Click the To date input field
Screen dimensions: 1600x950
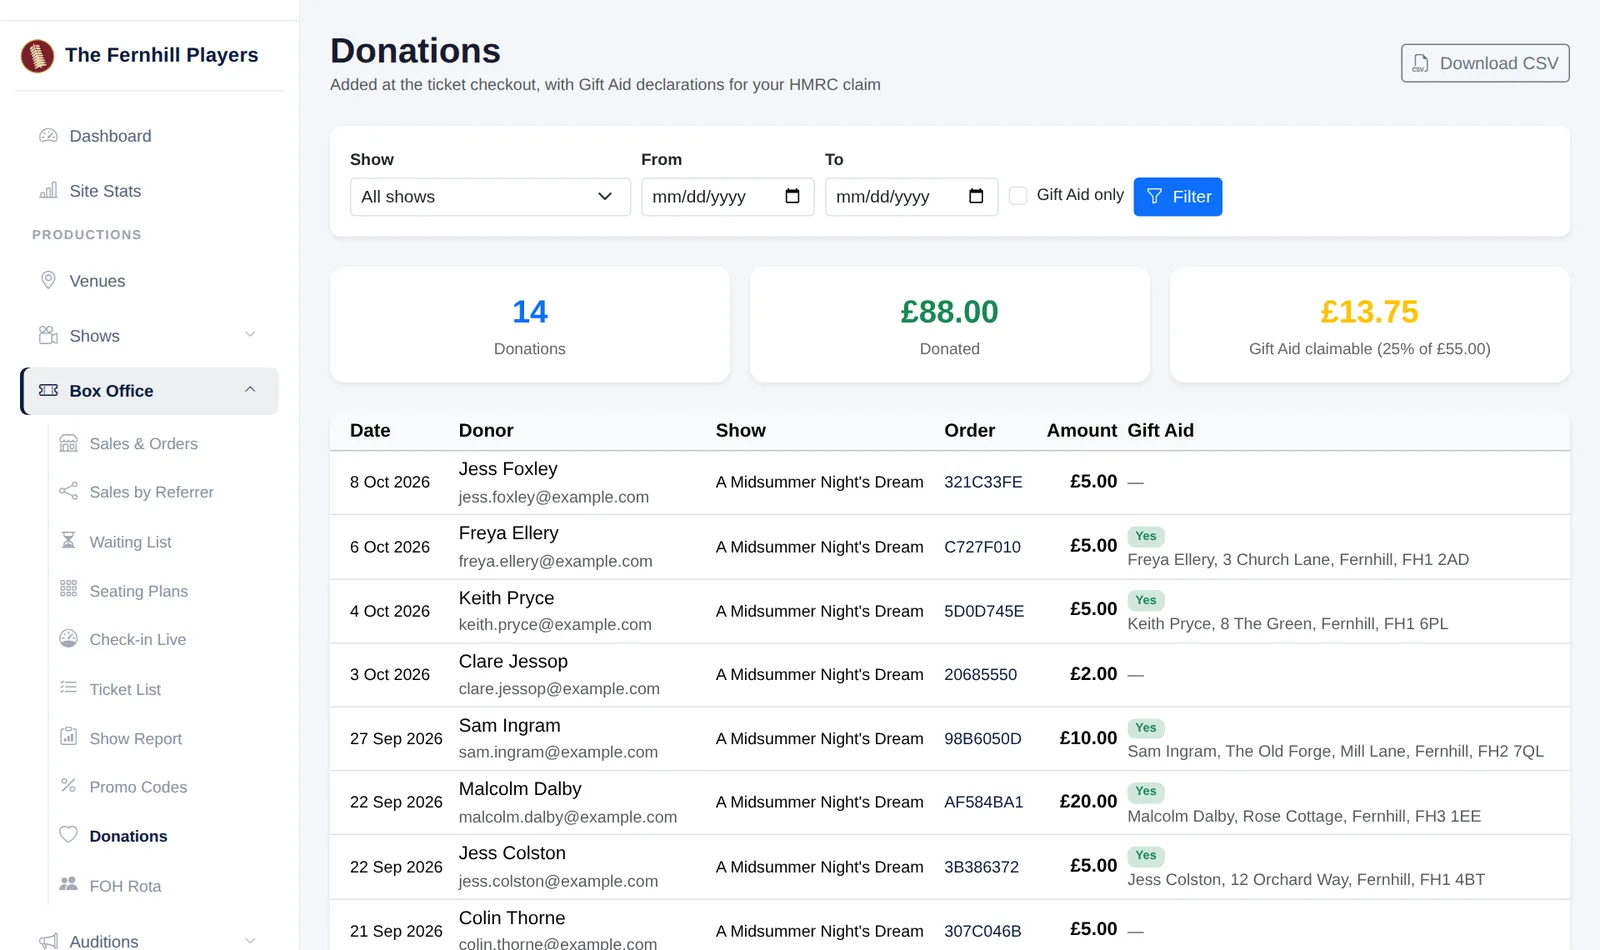point(911,197)
